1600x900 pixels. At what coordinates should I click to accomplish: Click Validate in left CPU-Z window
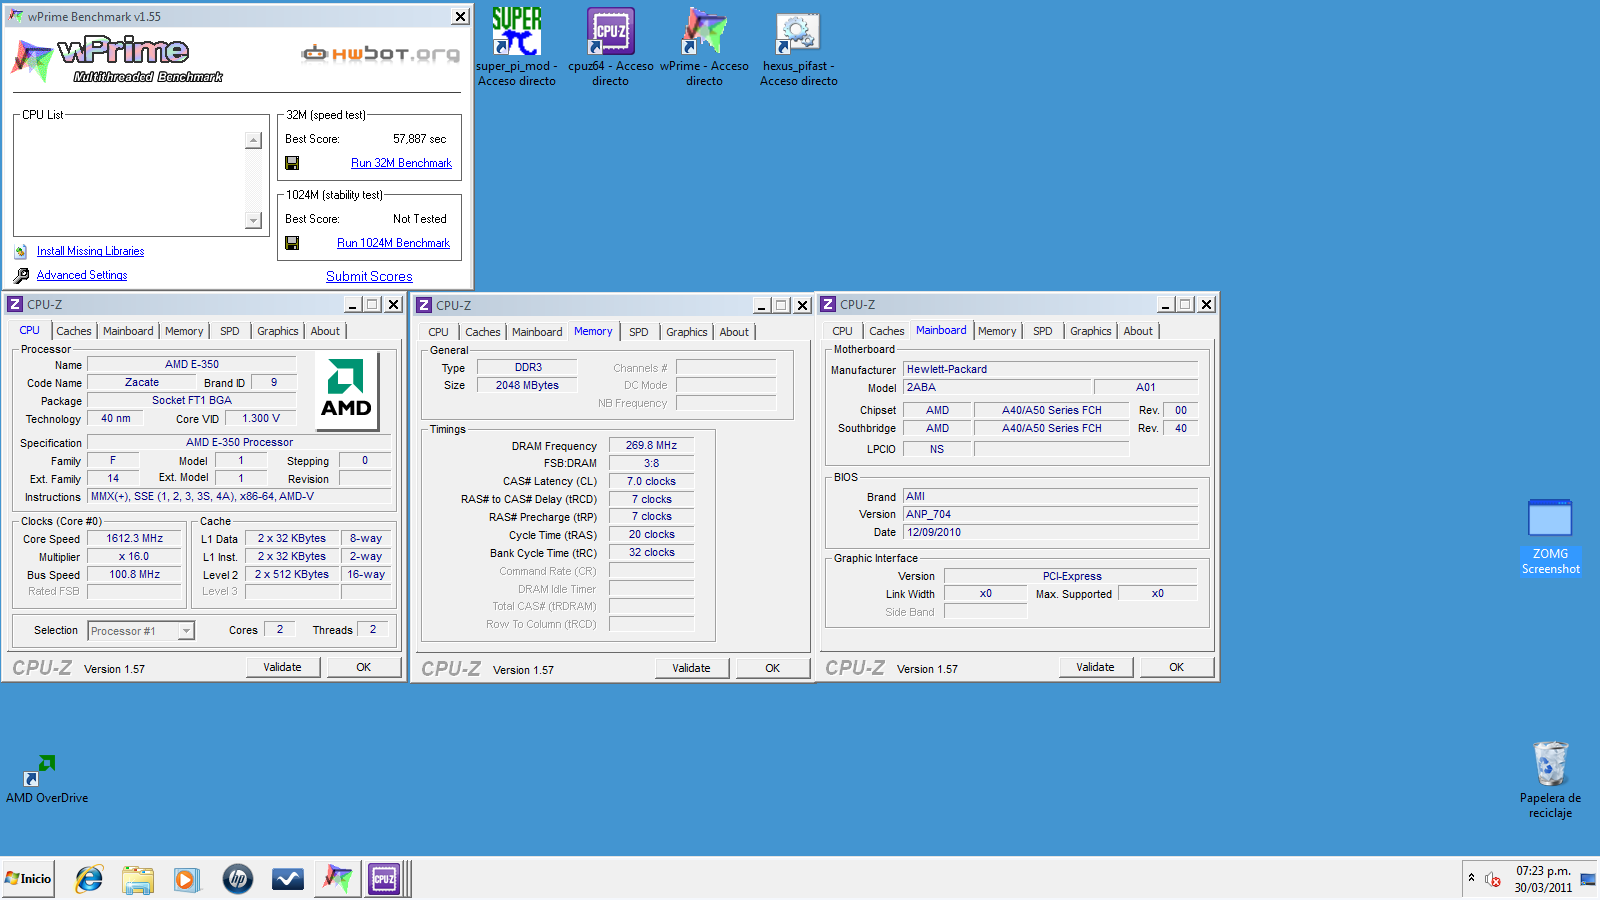click(x=282, y=667)
